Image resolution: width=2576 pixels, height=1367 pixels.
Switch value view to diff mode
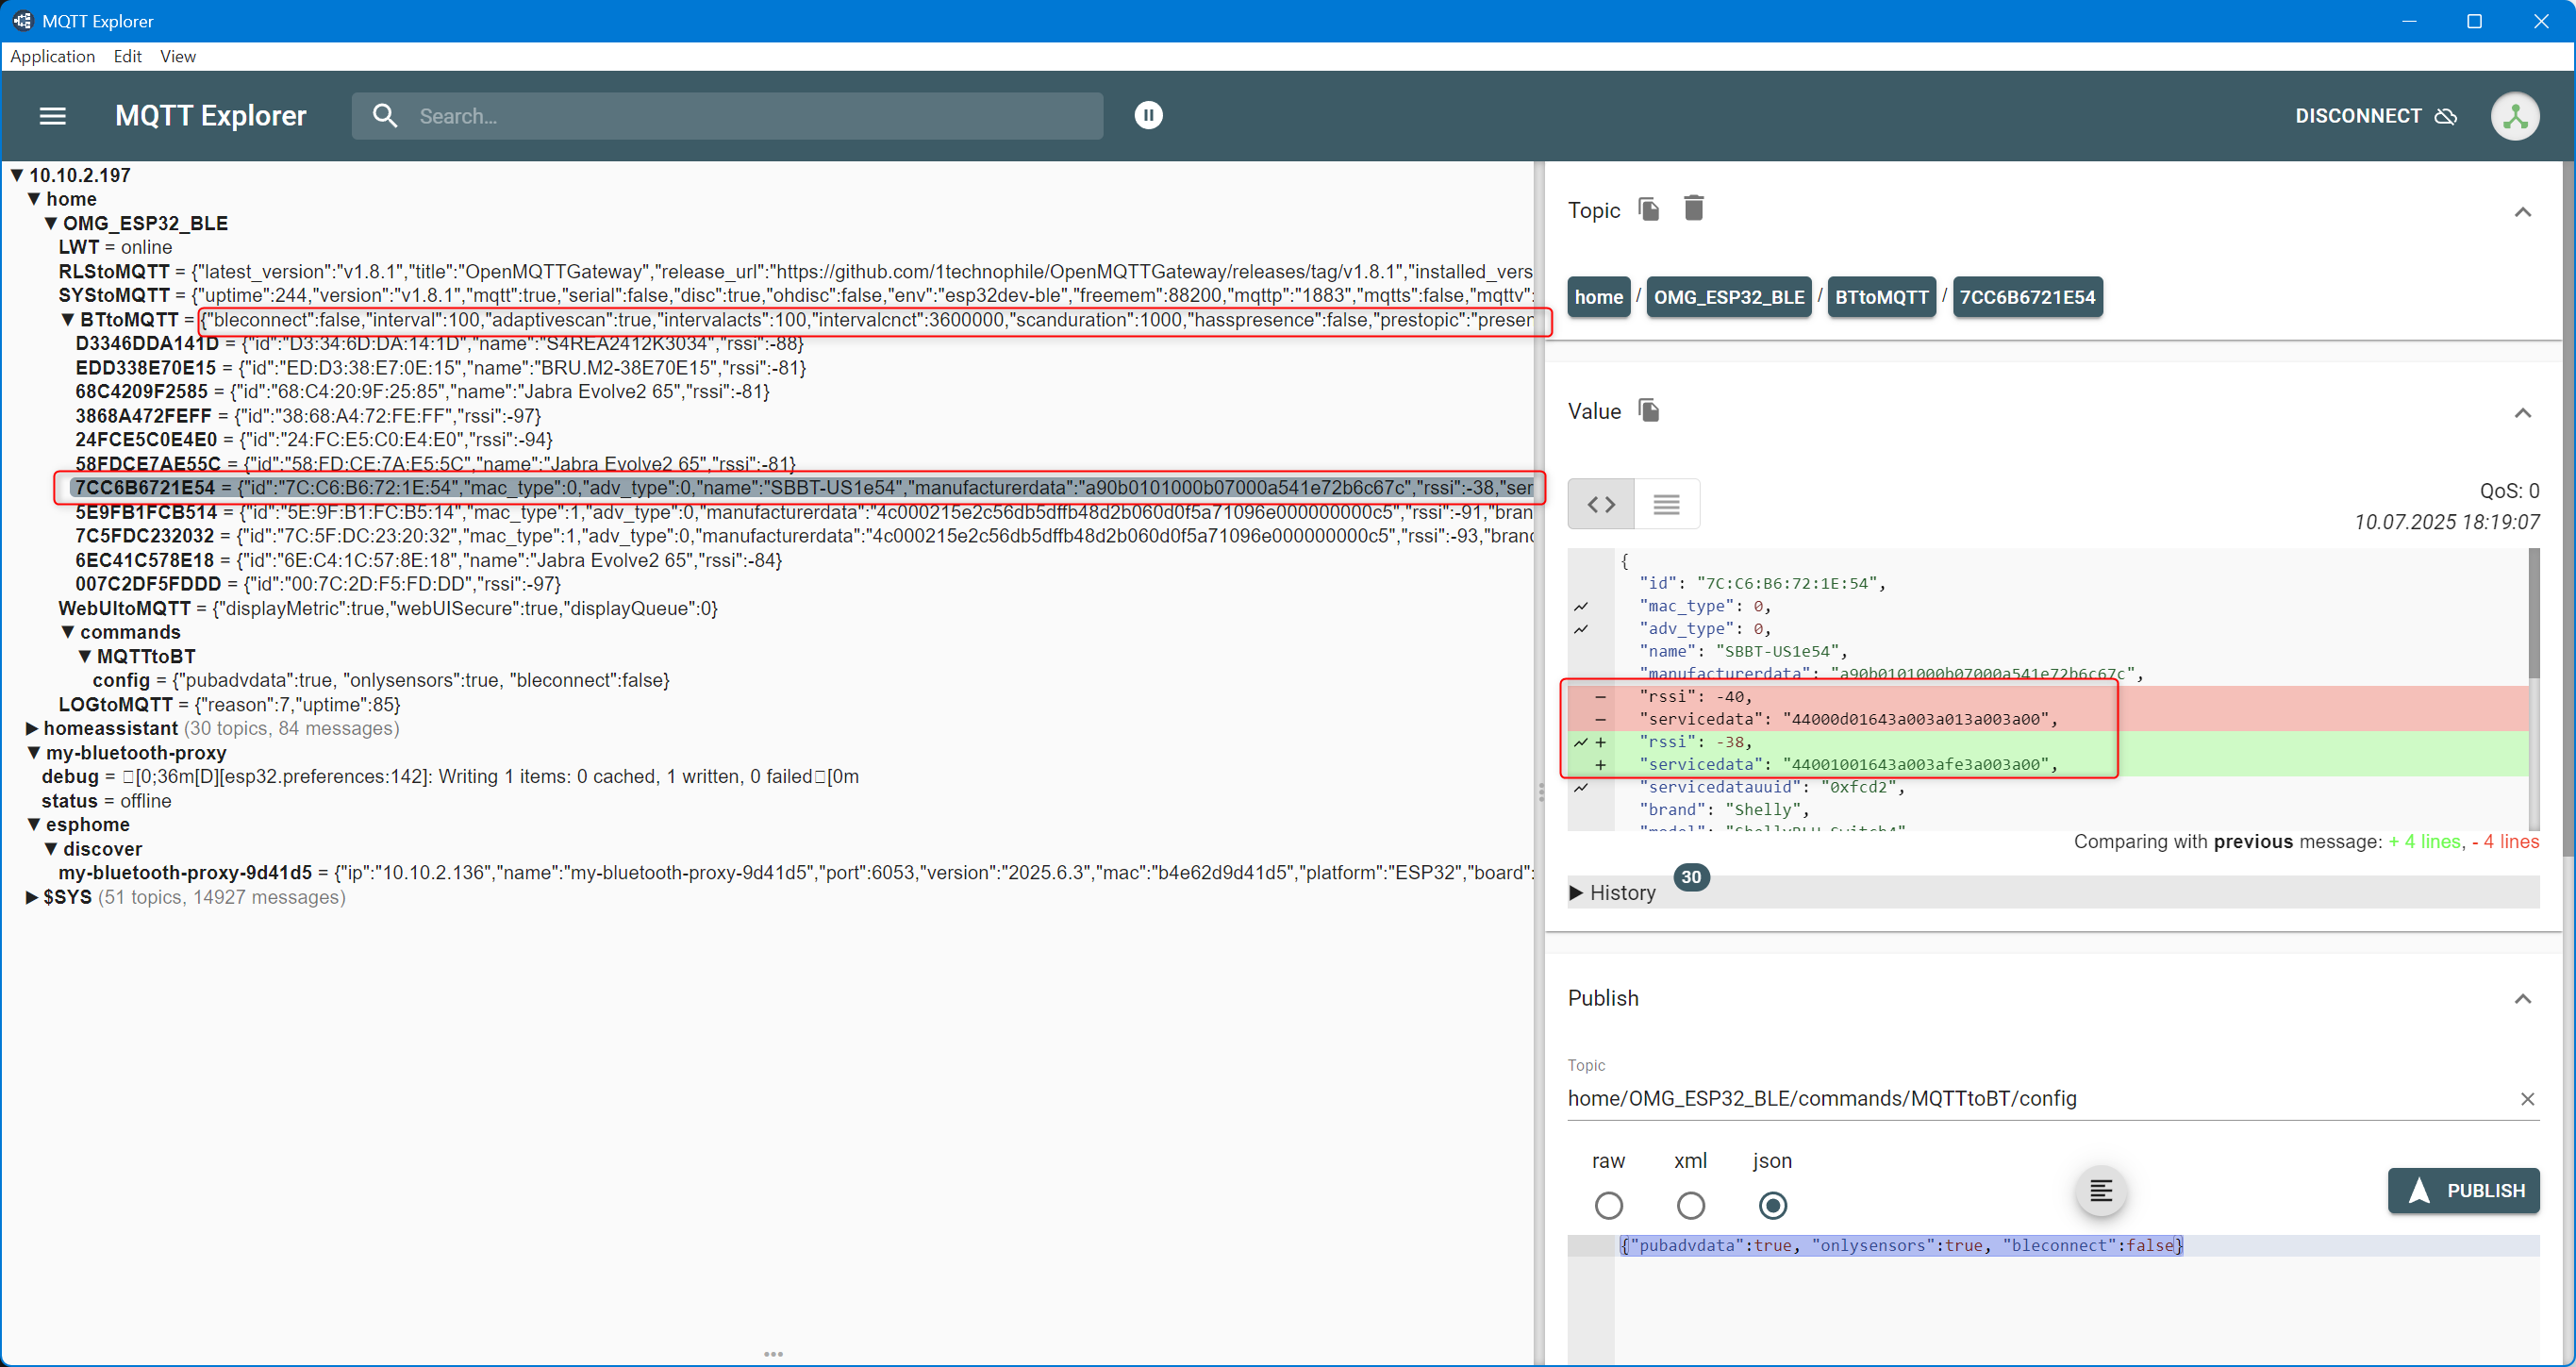pyautogui.click(x=1601, y=504)
